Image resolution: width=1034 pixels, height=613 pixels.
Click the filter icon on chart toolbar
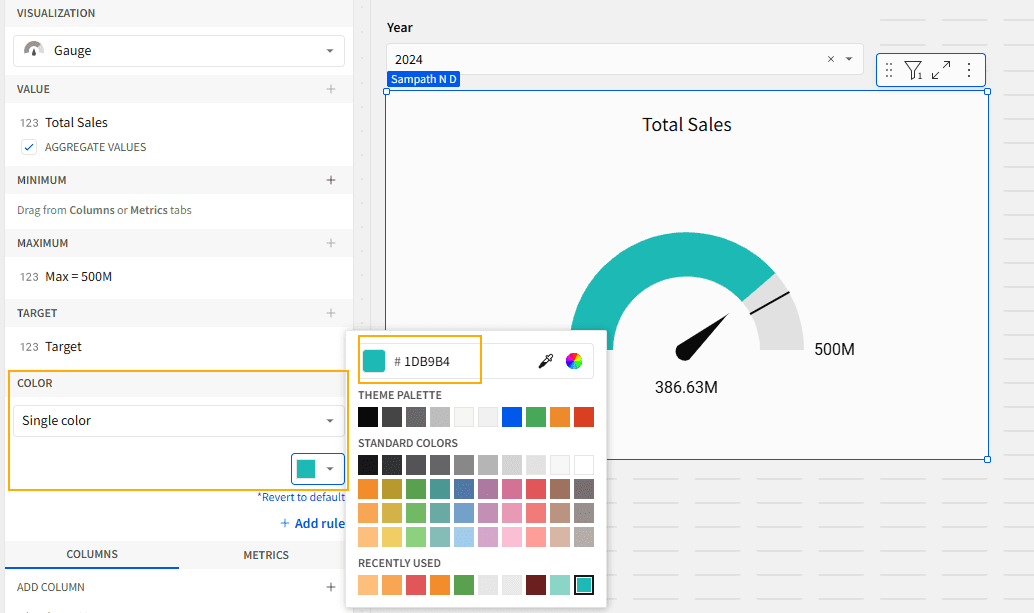913,70
